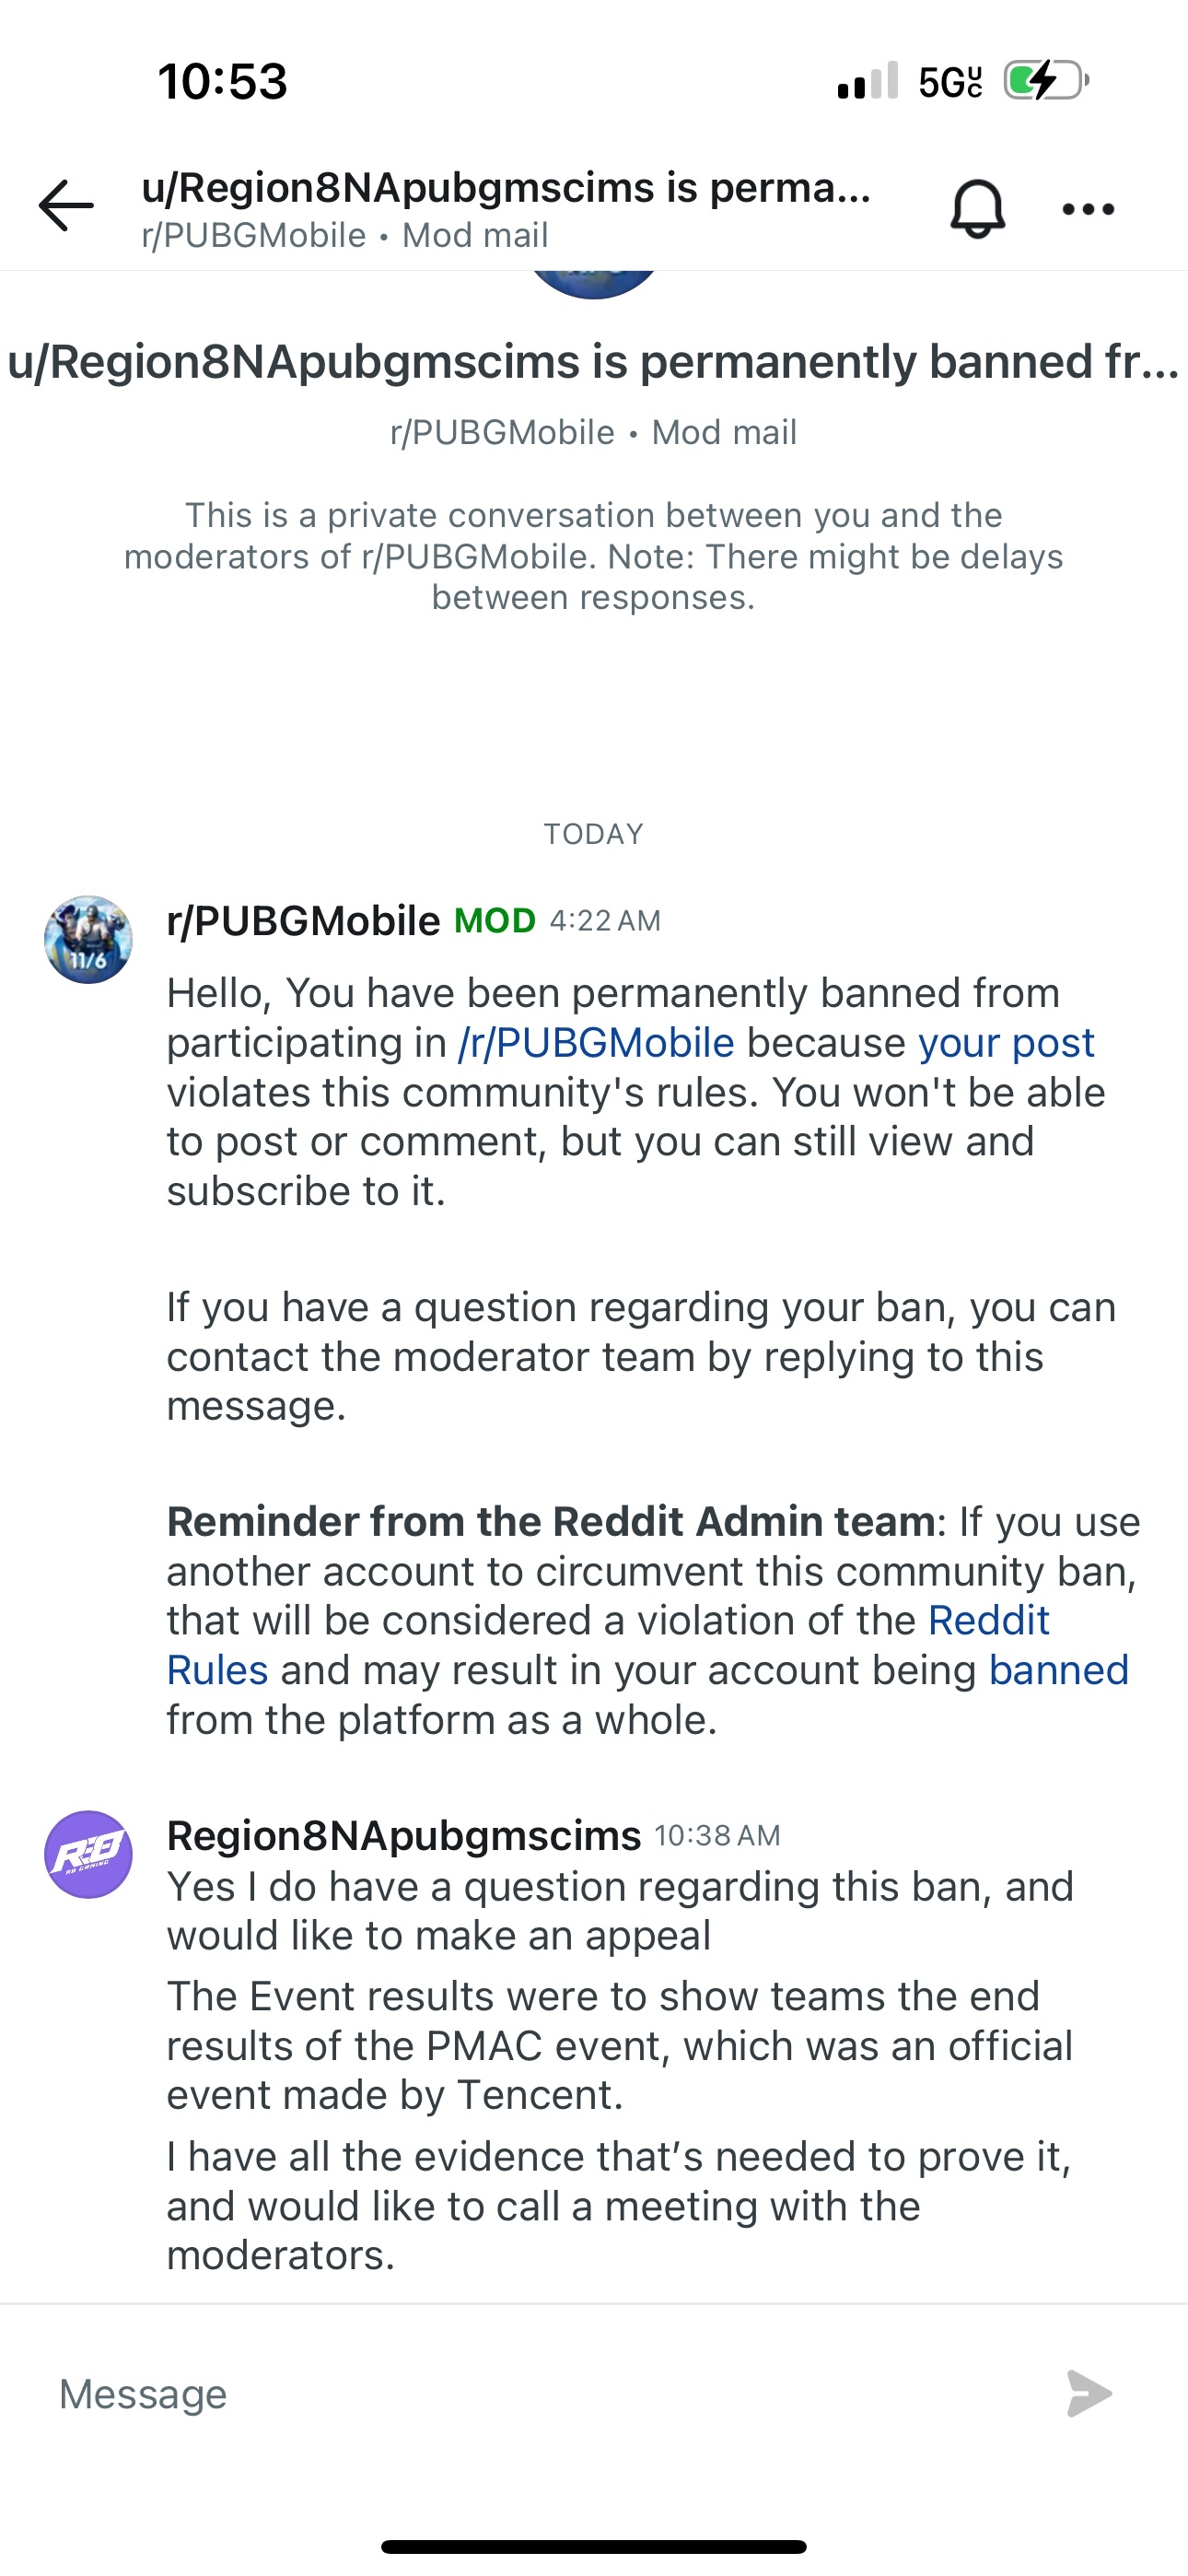Tap the back arrow icon
Screen dimensions: 1188x2576
(x=66, y=206)
